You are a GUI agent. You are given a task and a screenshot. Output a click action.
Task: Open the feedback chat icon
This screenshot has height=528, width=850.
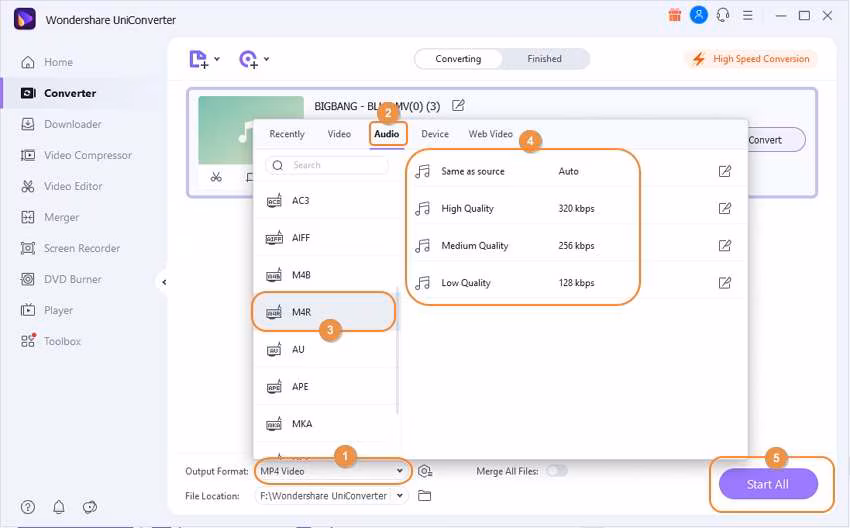tap(89, 507)
